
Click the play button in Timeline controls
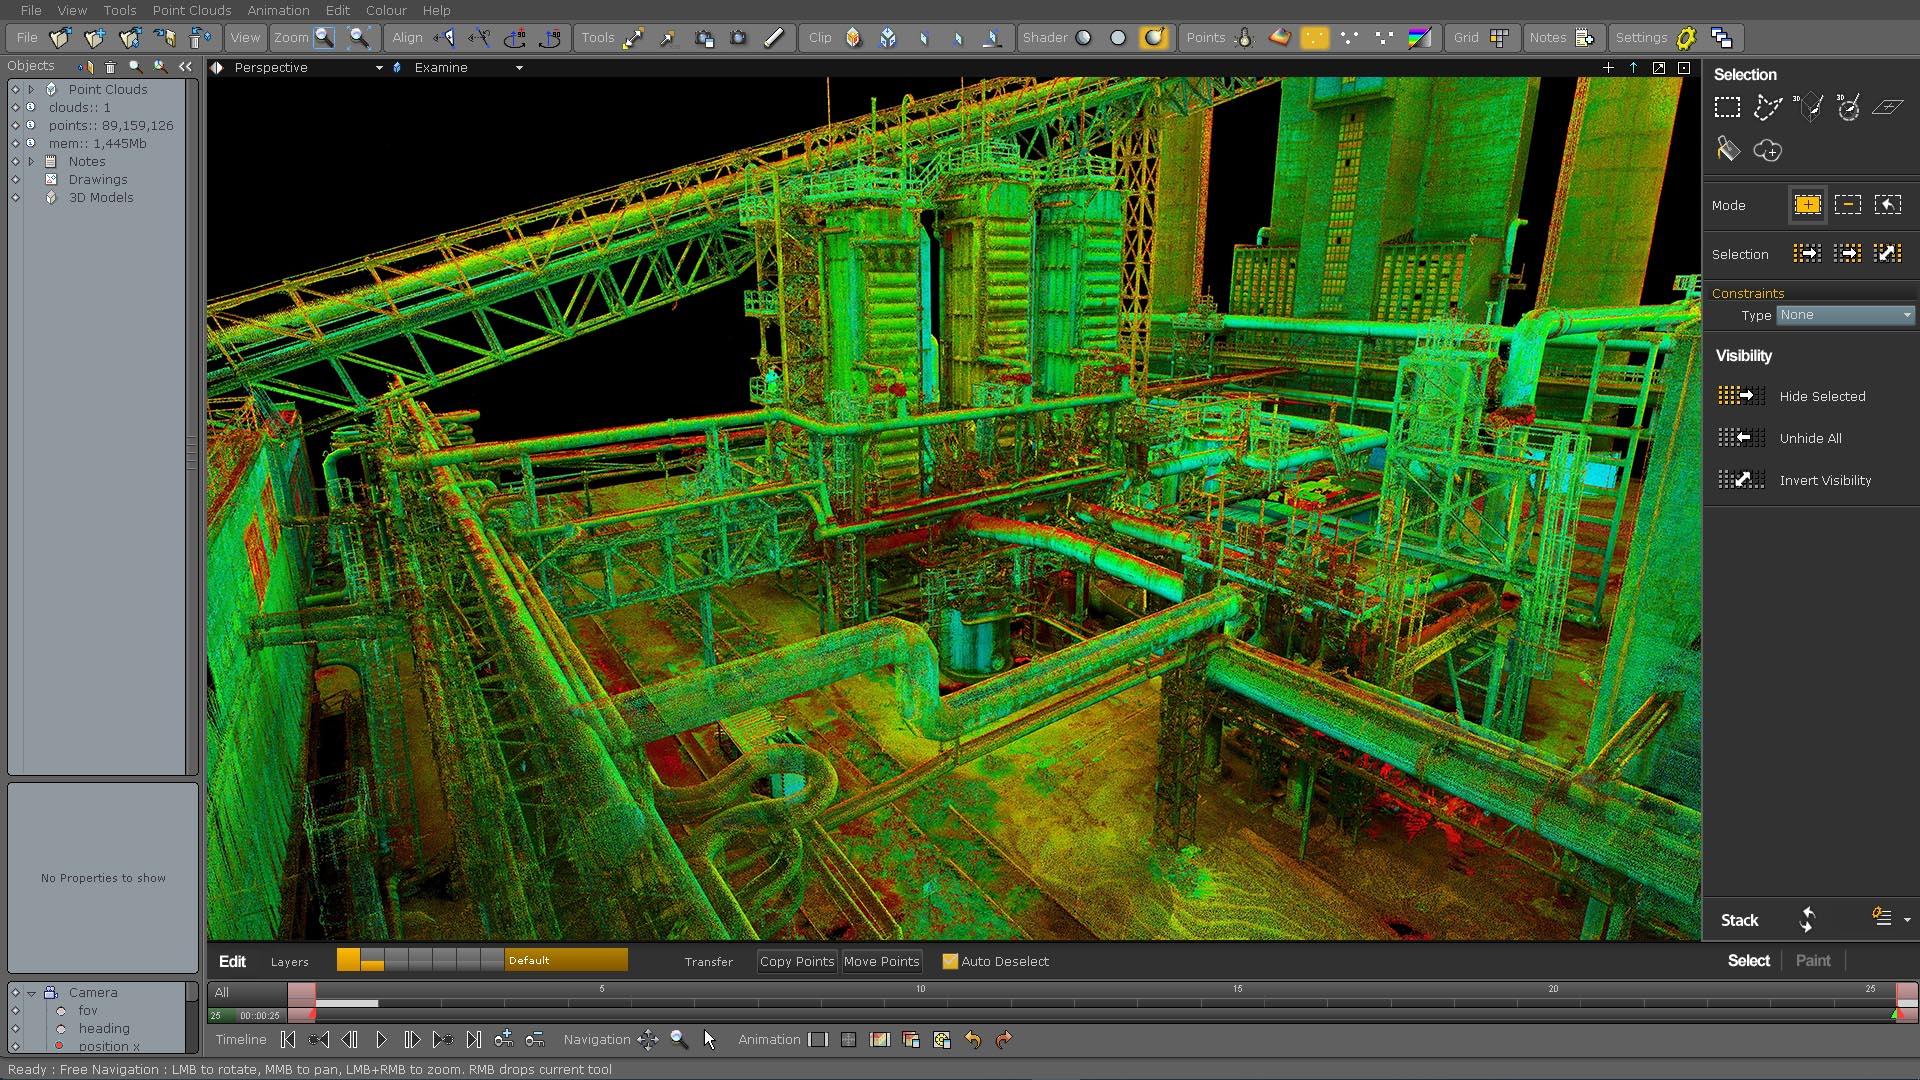(x=381, y=1040)
